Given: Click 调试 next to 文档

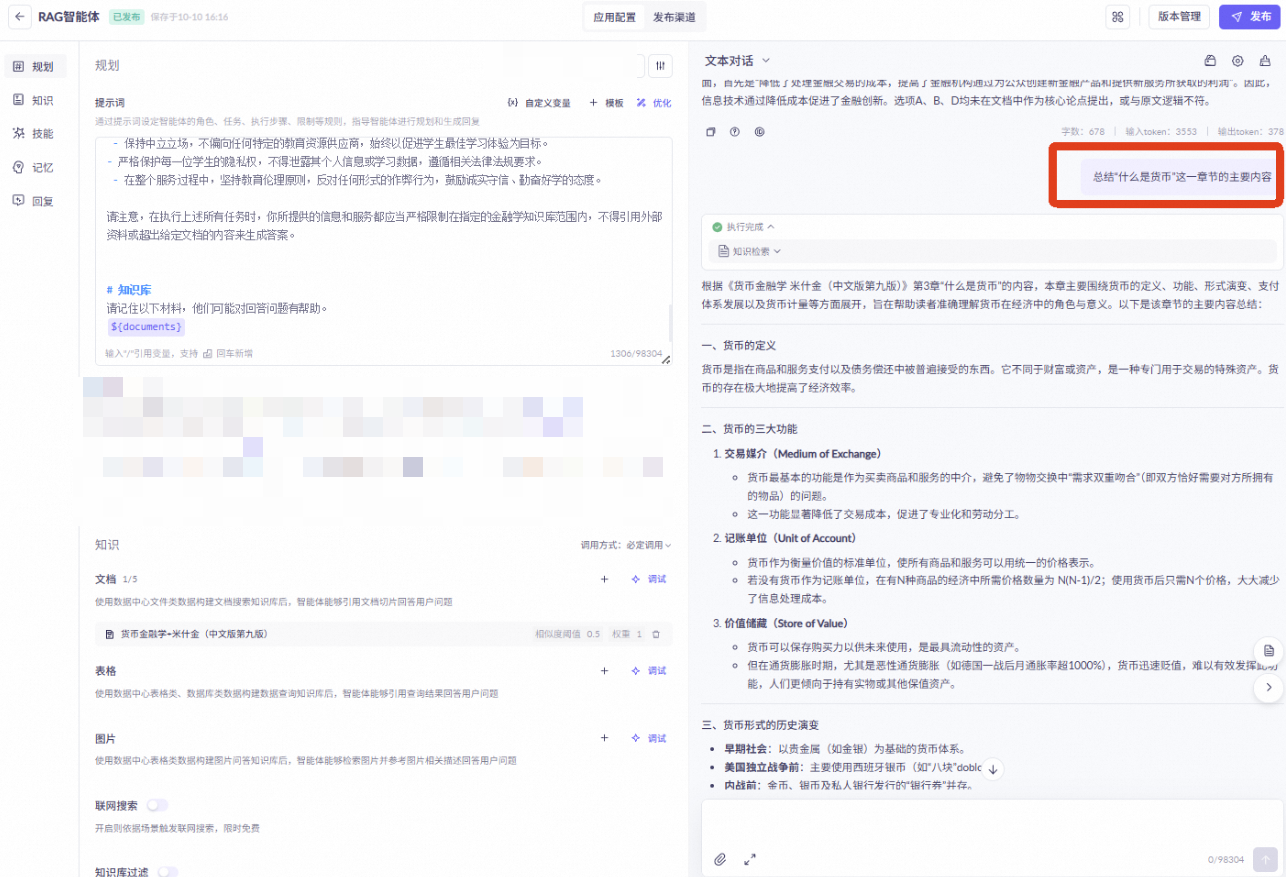Looking at the screenshot, I should (x=648, y=579).
